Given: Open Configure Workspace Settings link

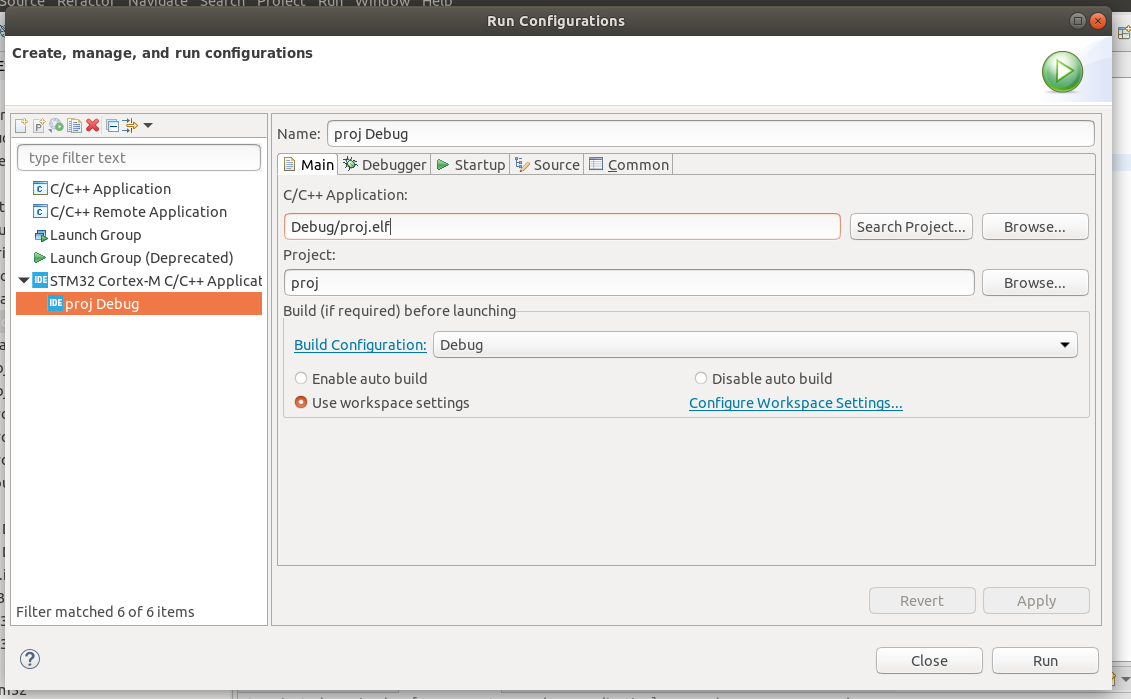Looking at the screenshot, I should (795, 402).
